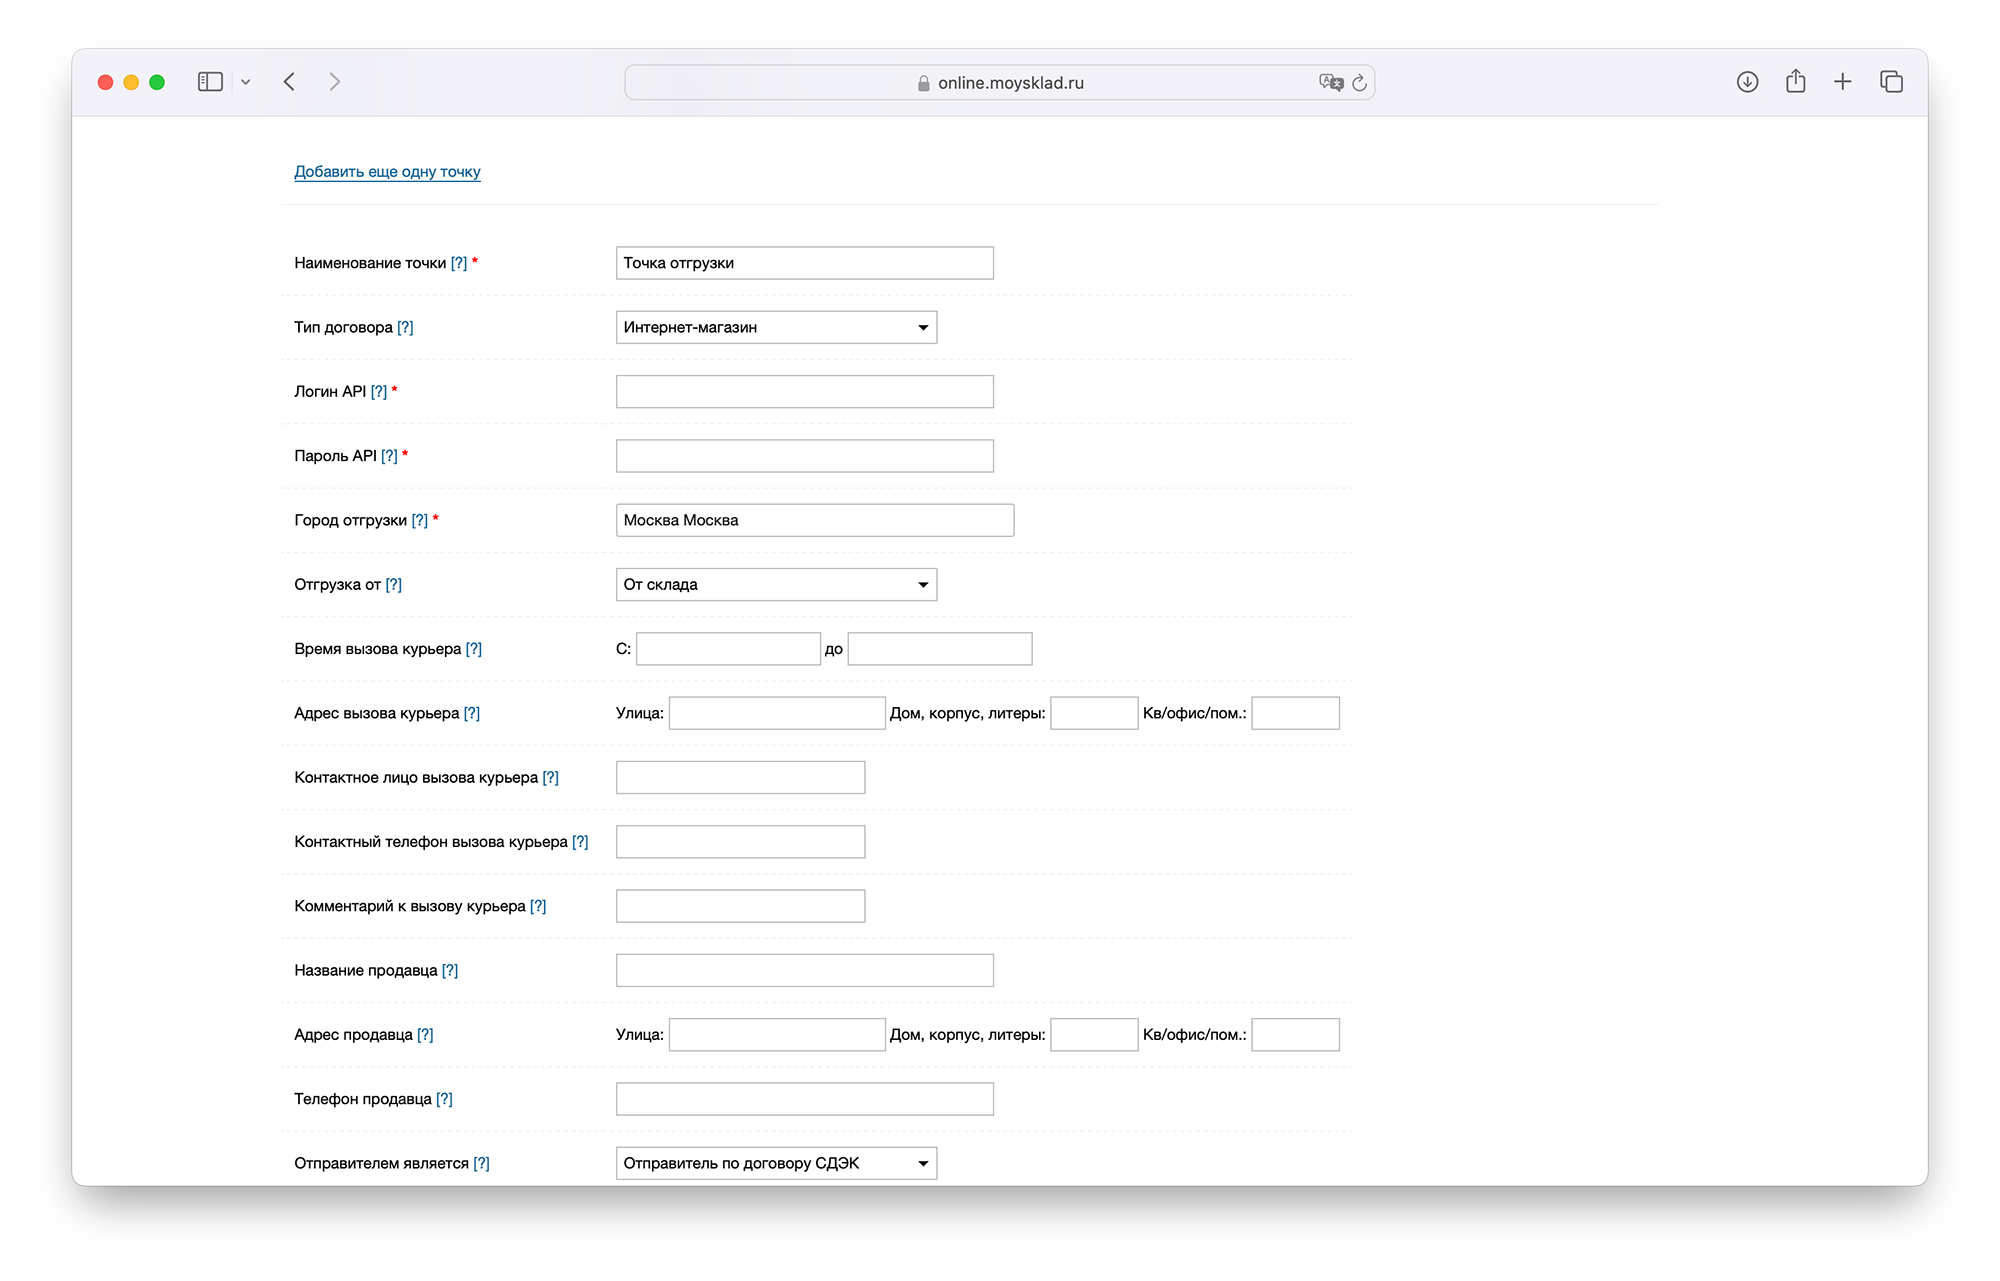Open the Safari downloads icon

1747,82
